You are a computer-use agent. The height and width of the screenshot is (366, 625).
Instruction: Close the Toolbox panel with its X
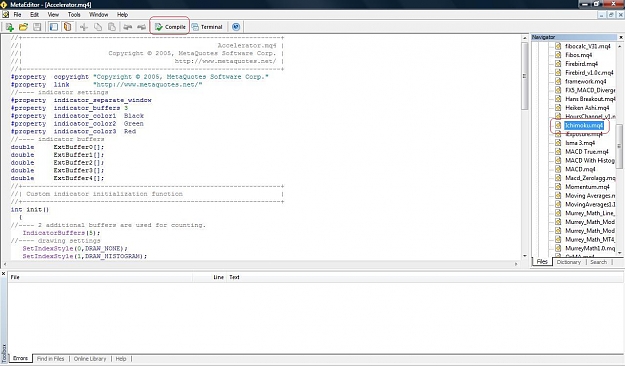3,274
